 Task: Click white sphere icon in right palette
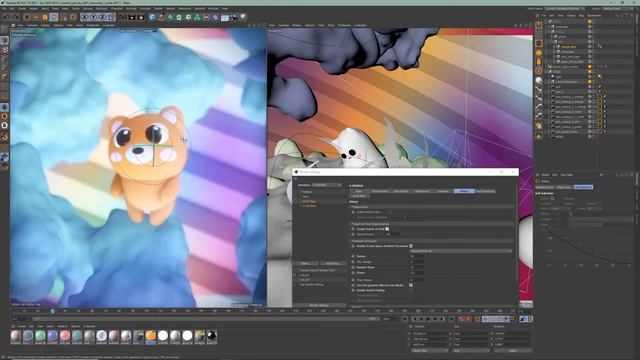[539, 80]
